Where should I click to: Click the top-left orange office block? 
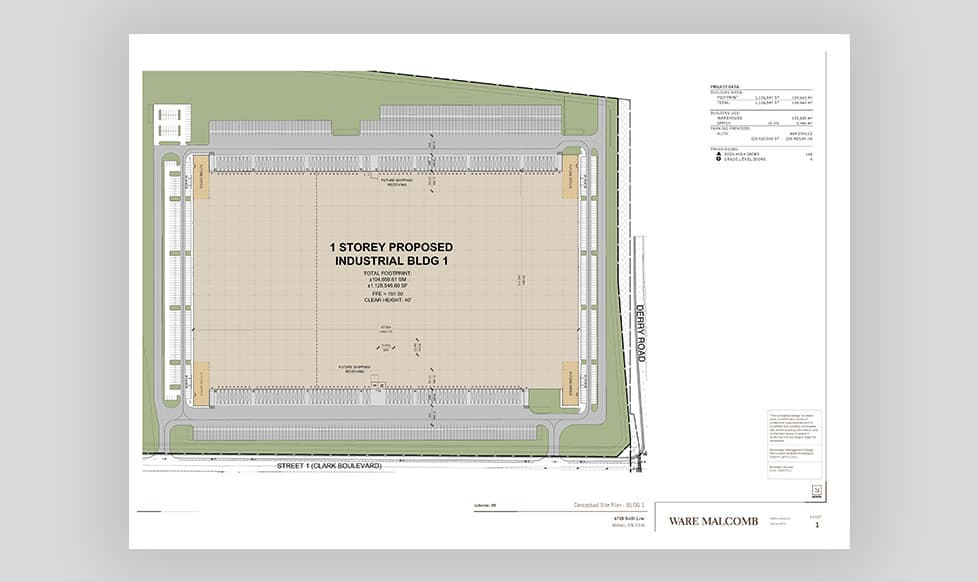pos(200,184)
